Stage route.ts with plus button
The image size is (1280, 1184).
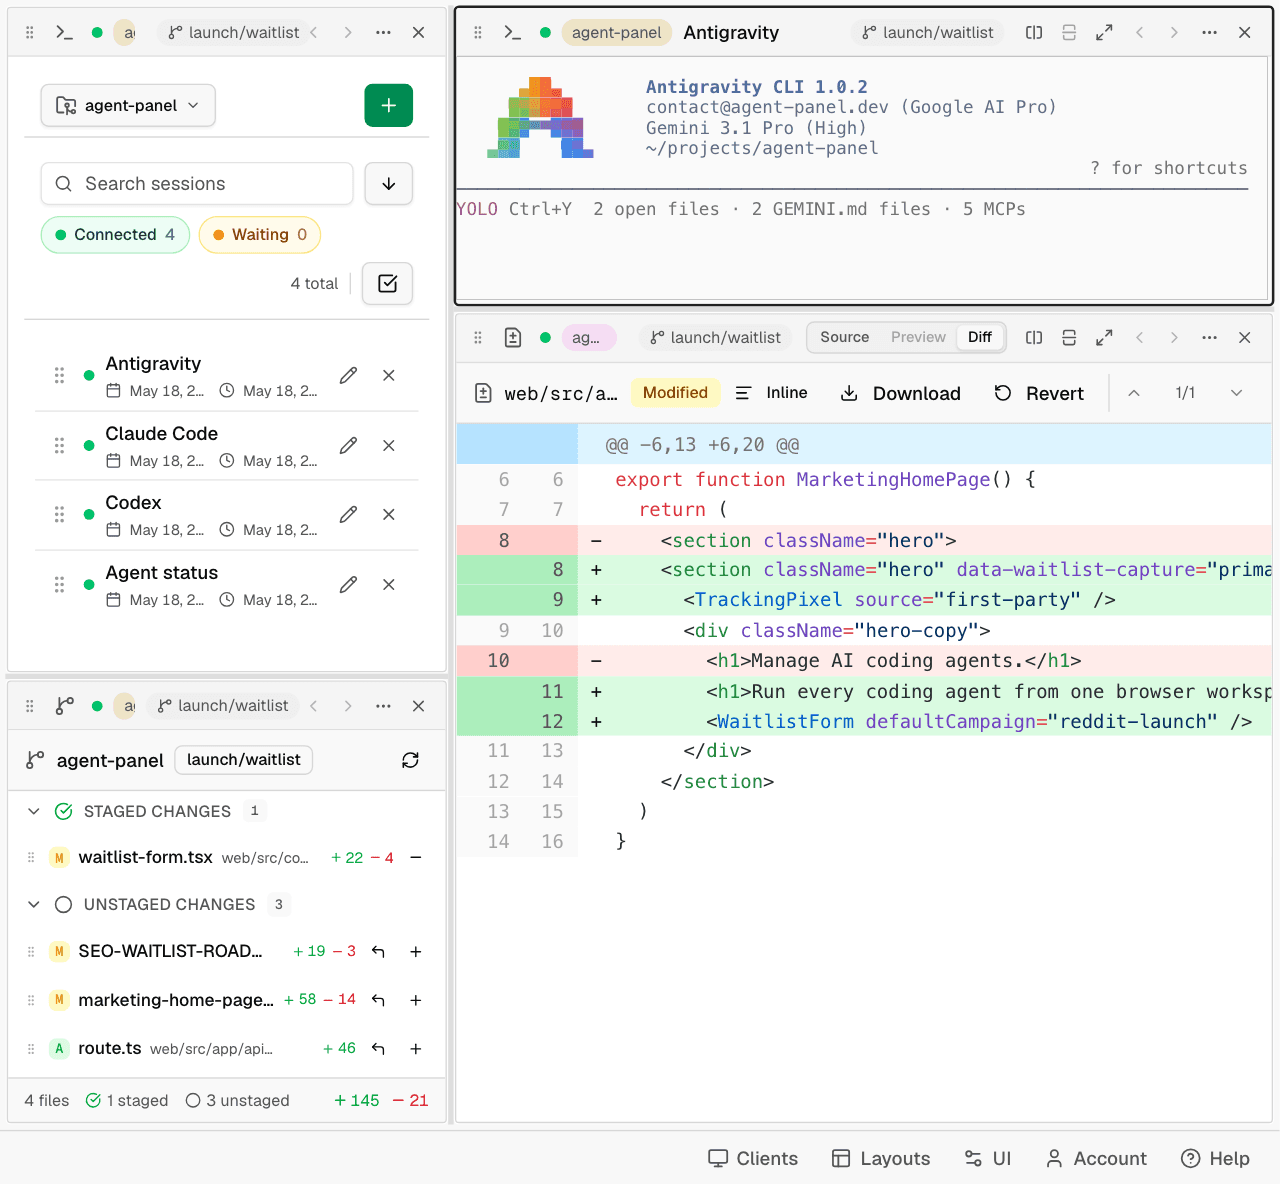pyautogui.click(x=416, y=1048)
